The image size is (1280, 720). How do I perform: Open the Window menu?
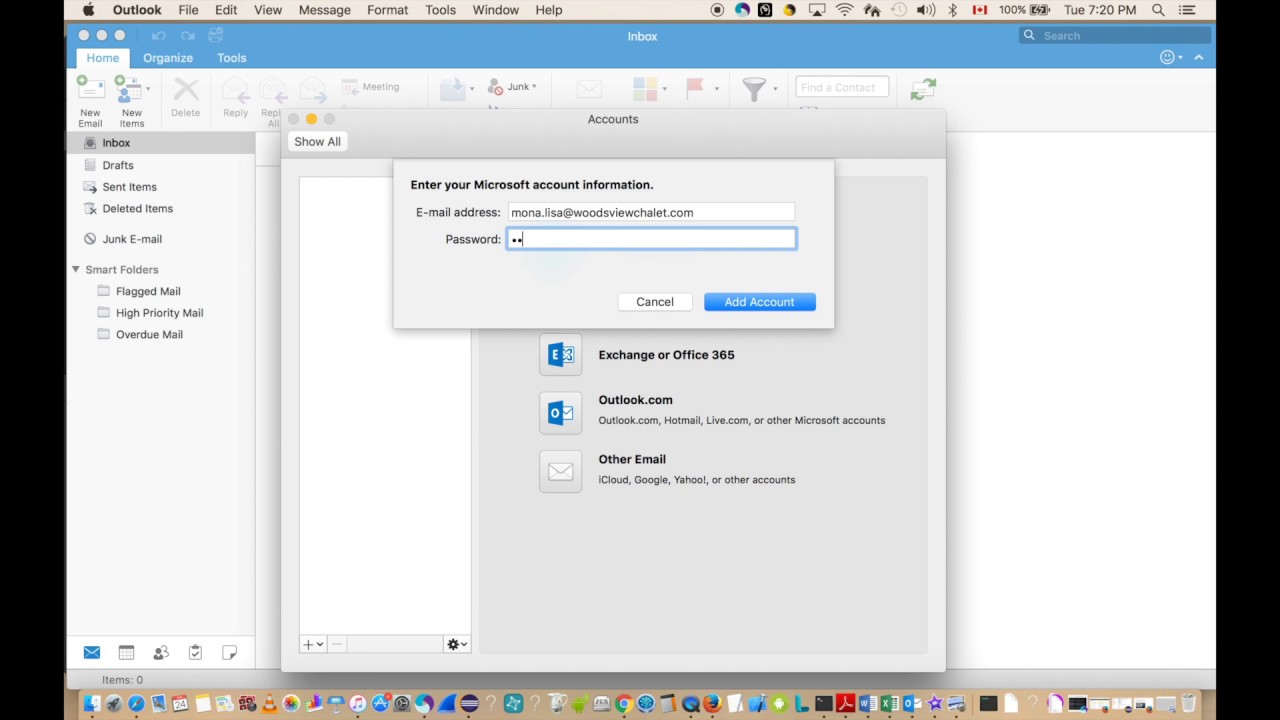[495, 10]
